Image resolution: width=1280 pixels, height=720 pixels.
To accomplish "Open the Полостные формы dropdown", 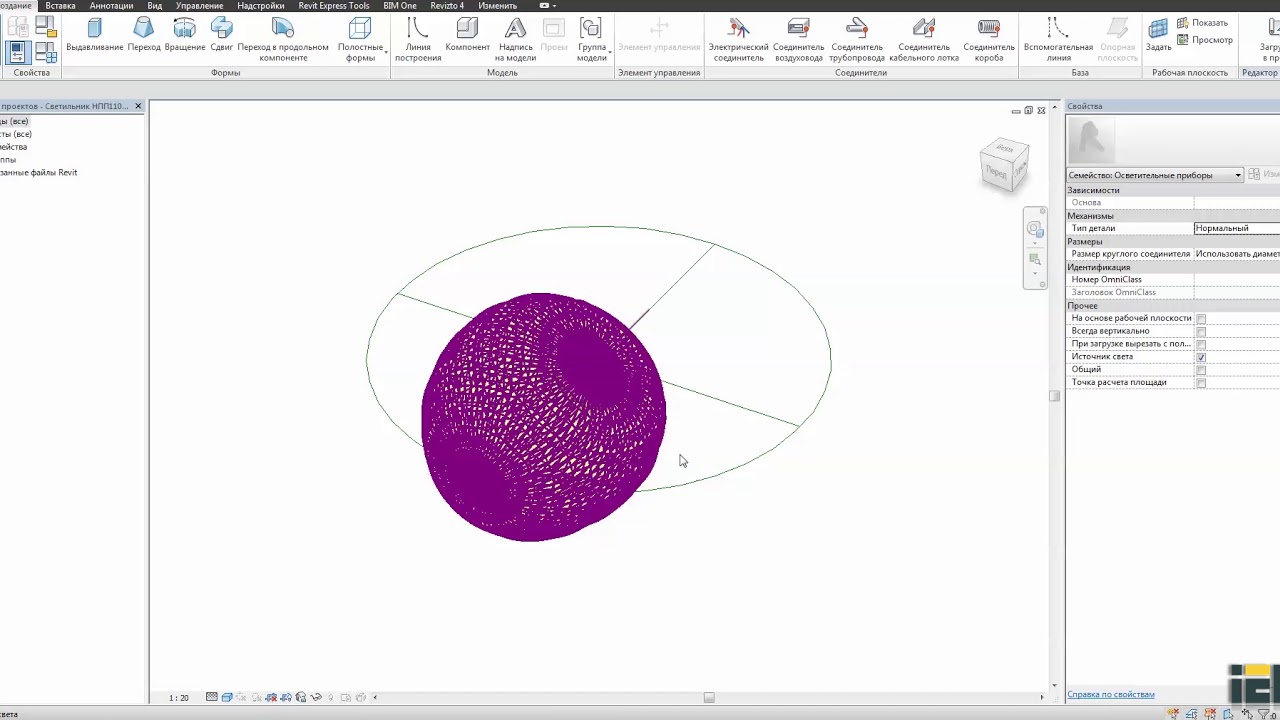I will click(360, 40).
